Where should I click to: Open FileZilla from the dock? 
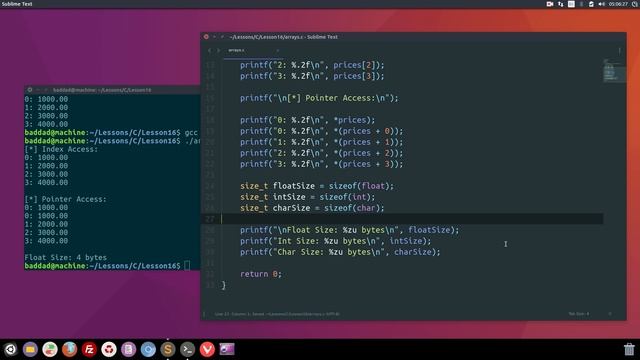89,349
